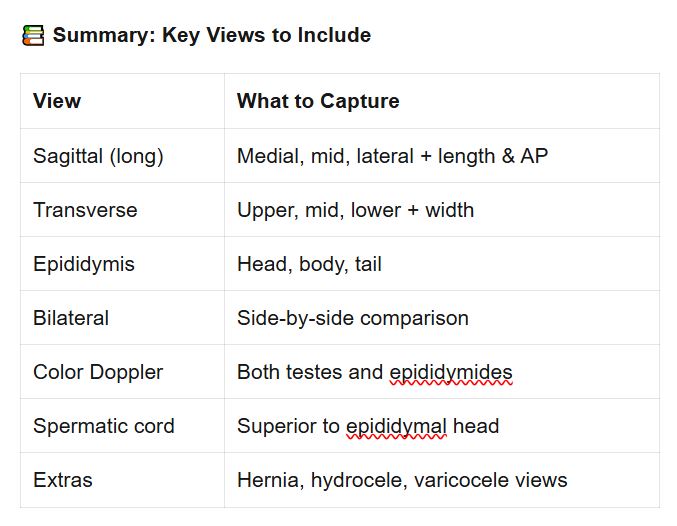Click the misspelled word epididymides
The height and width of the screenshot is (526, 677).
[451, 373]
